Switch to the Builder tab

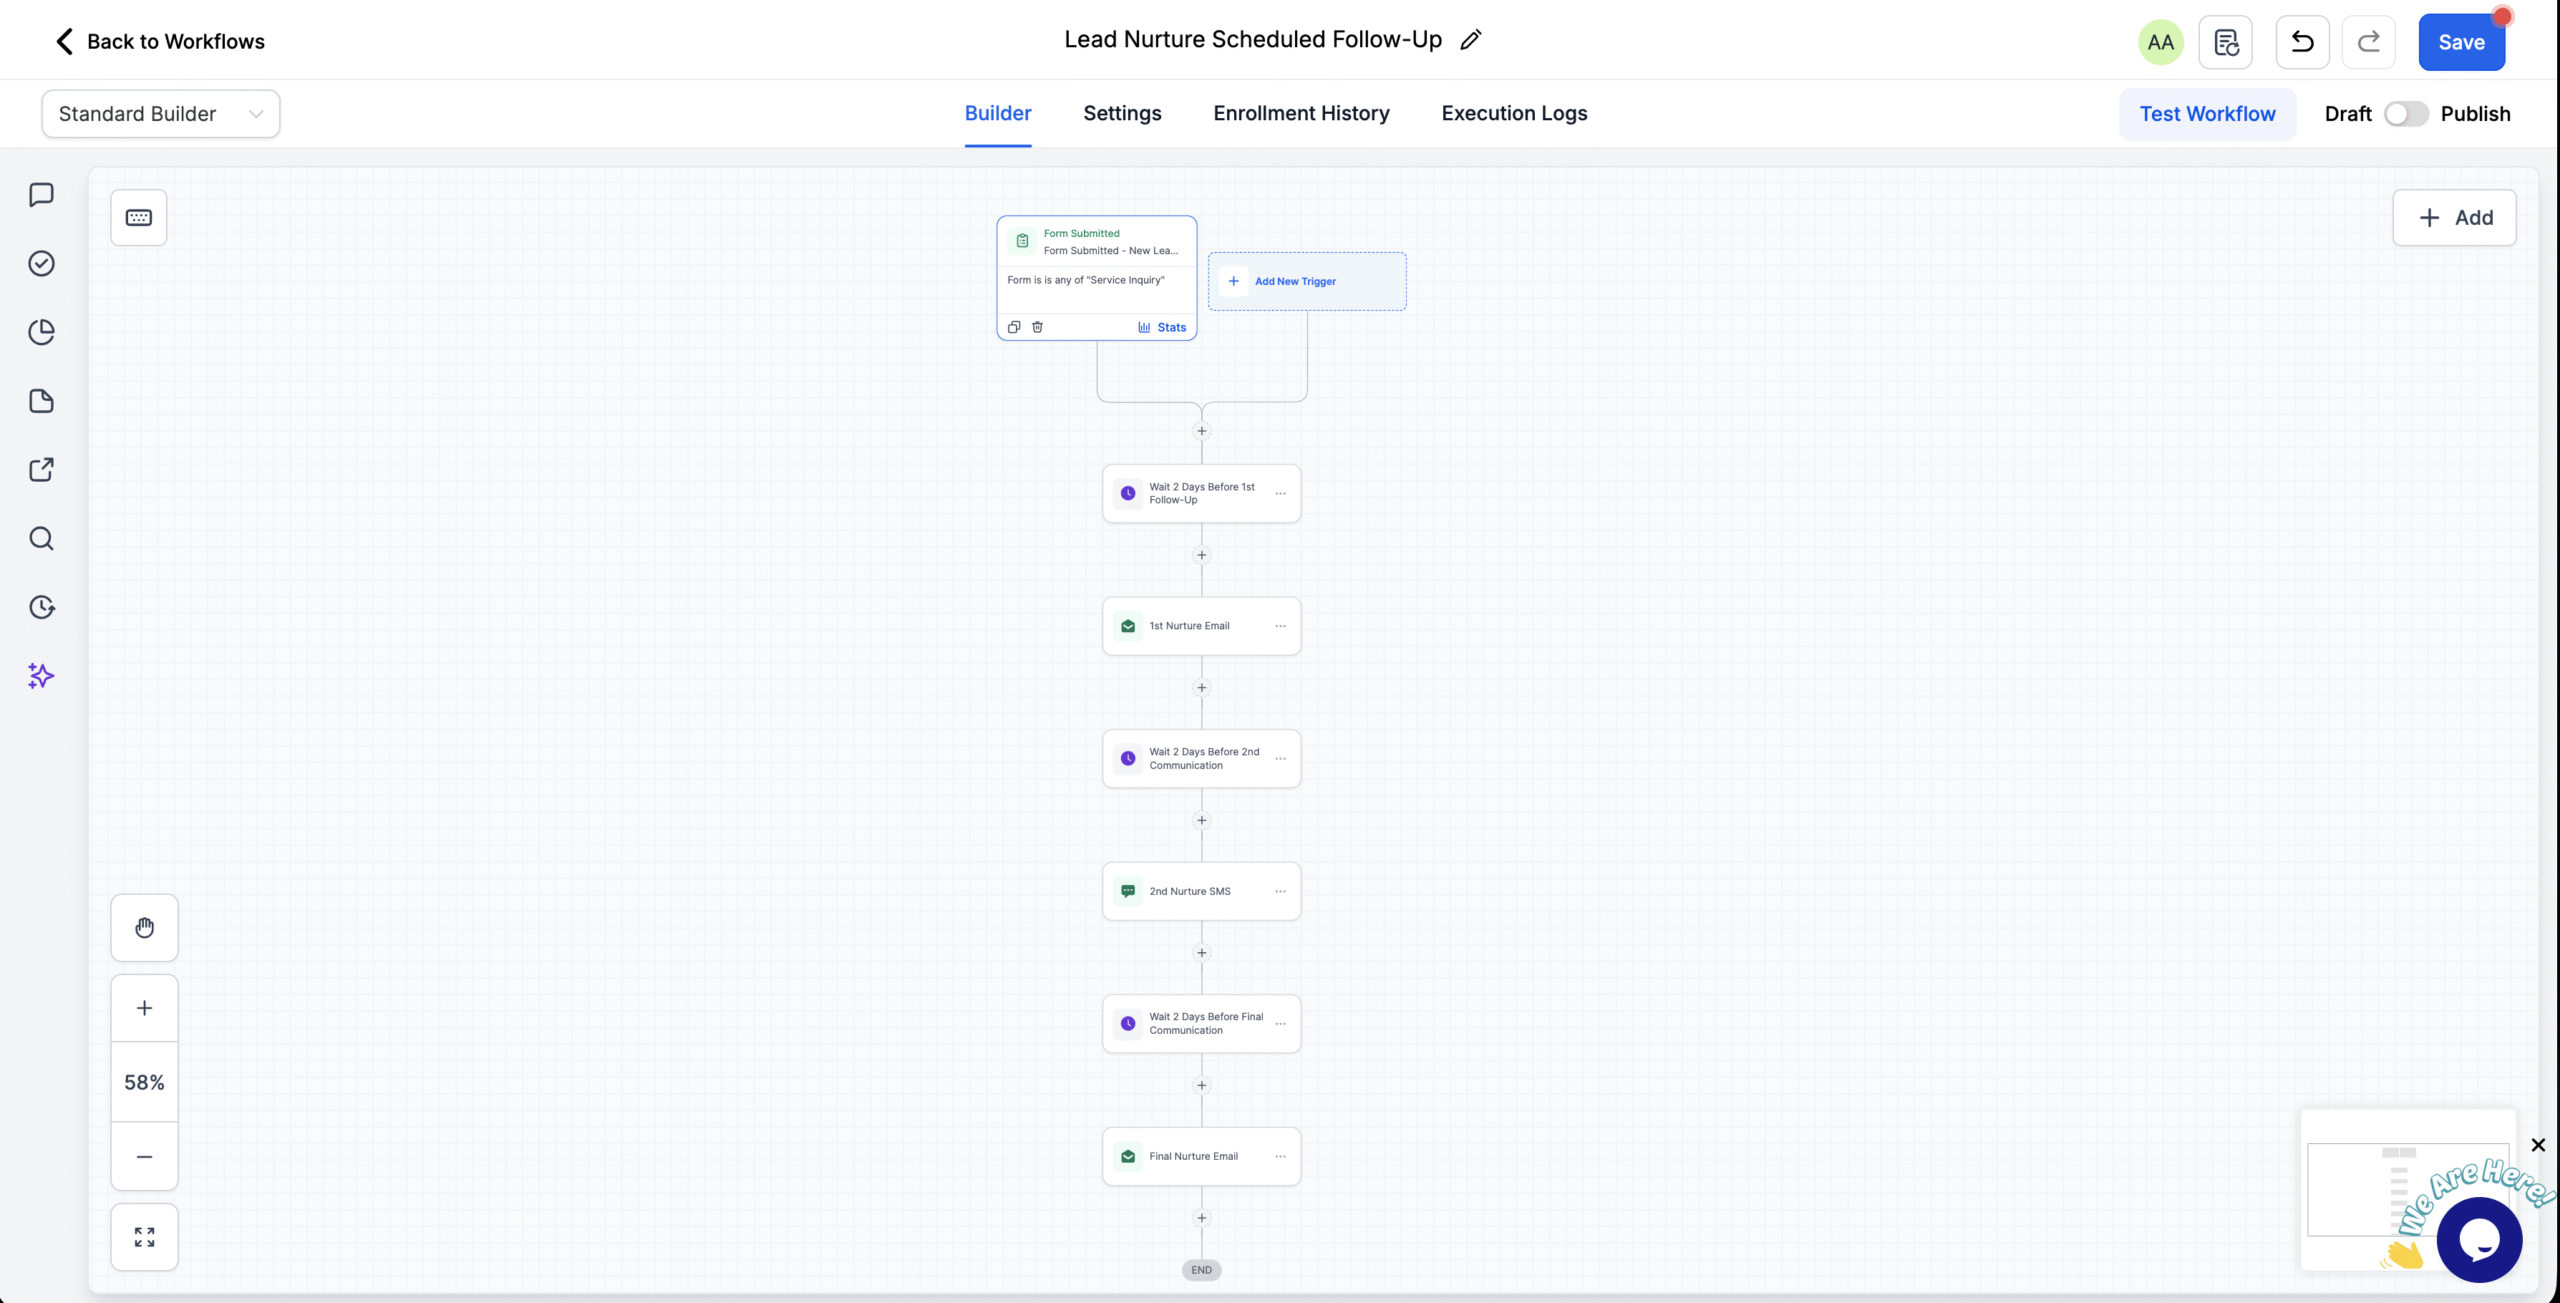[998, 113]
